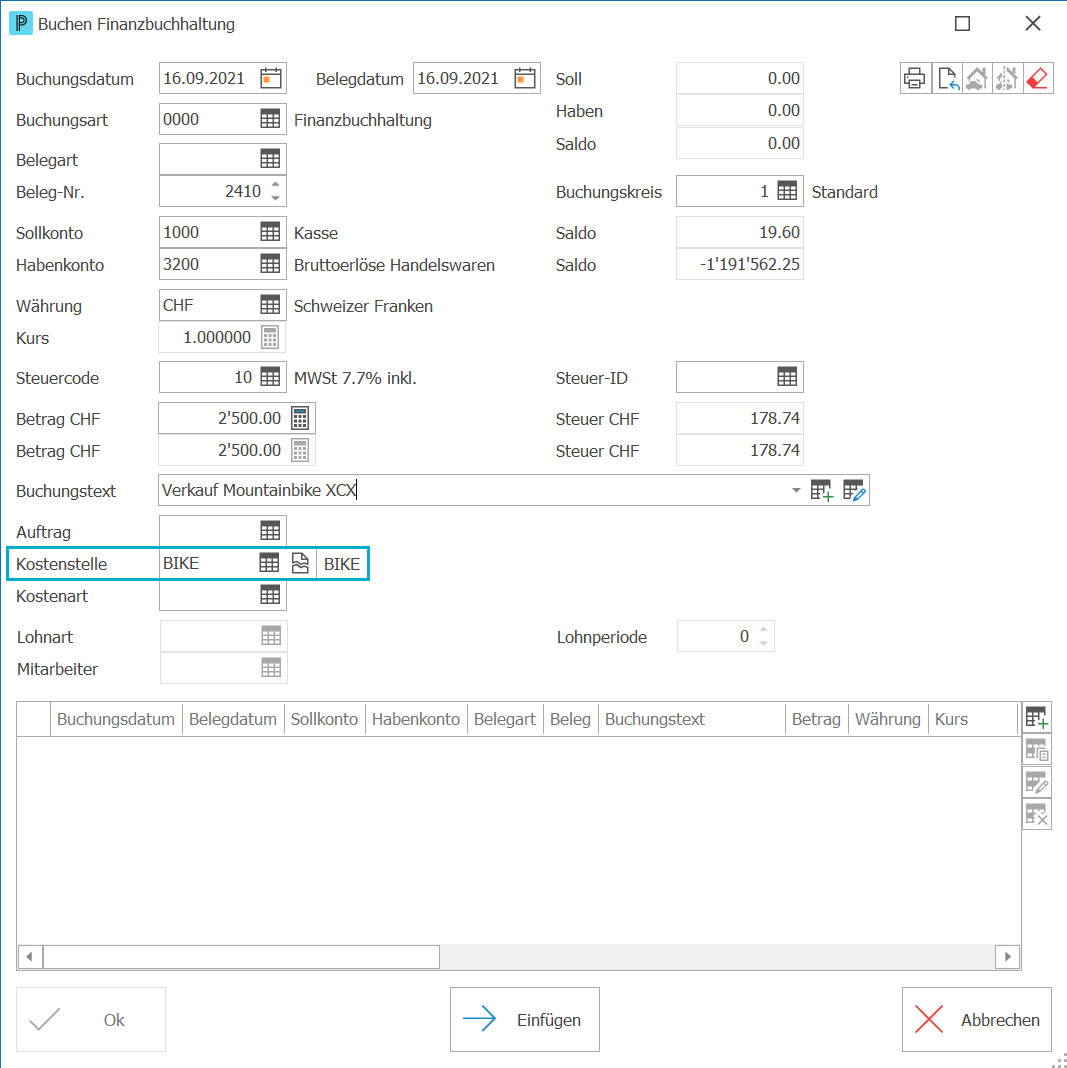Open the Buchungsart lookup table
Image resolution: width=1067 pixels, height=1068 pixels.
pyautogui.click(x=270, y=119)
